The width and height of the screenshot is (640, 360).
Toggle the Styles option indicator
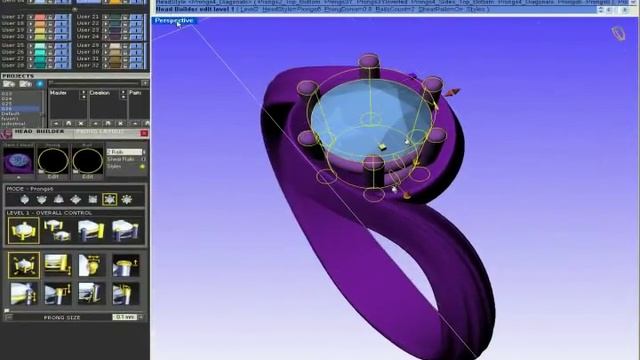pos(142,167)
